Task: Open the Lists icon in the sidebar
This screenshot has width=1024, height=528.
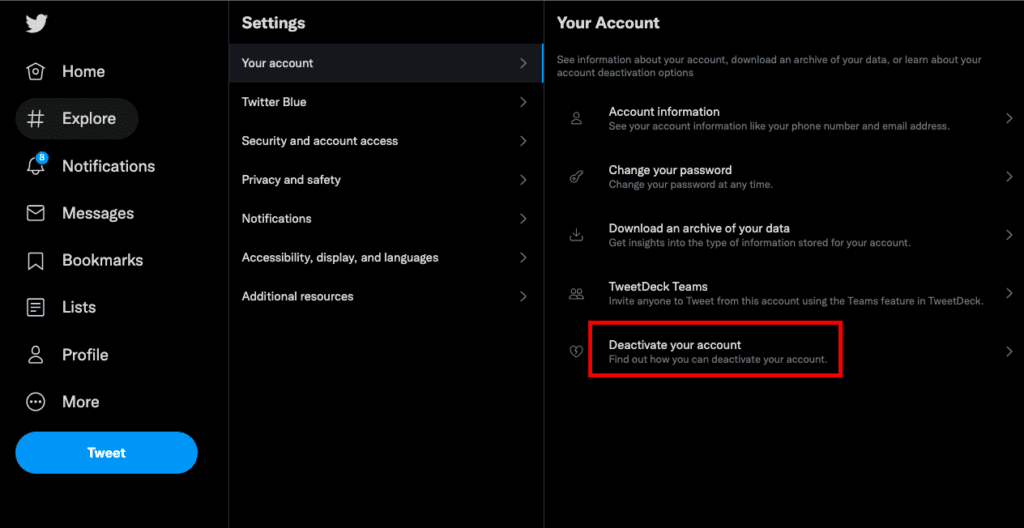Action: click(35, 308)
